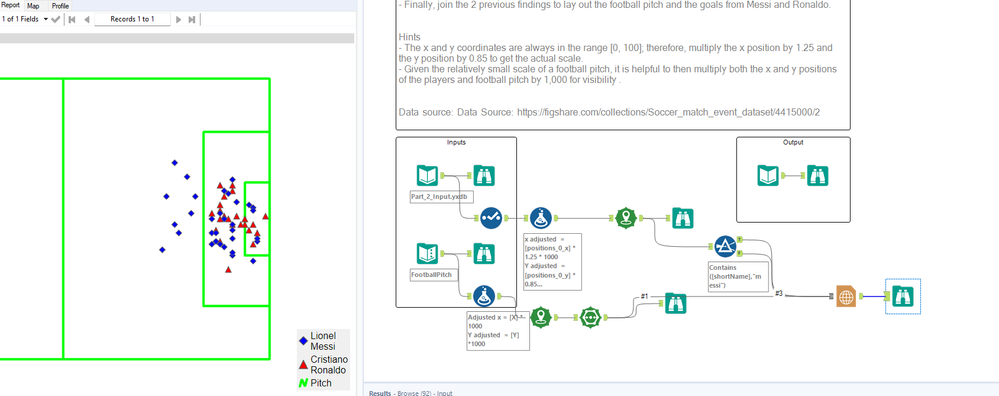Screen dimensions: 999x396
Task: Click the Output container title
Action: (x=793, y=143)
